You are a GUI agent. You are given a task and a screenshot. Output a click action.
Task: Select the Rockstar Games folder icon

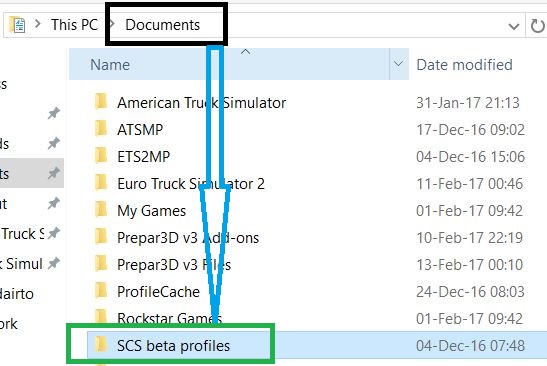101,317
